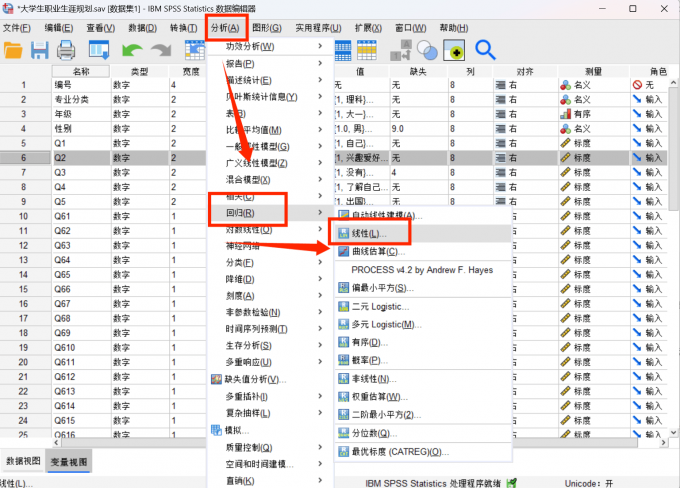Click the green Undo arrow icon

point(132,50)
